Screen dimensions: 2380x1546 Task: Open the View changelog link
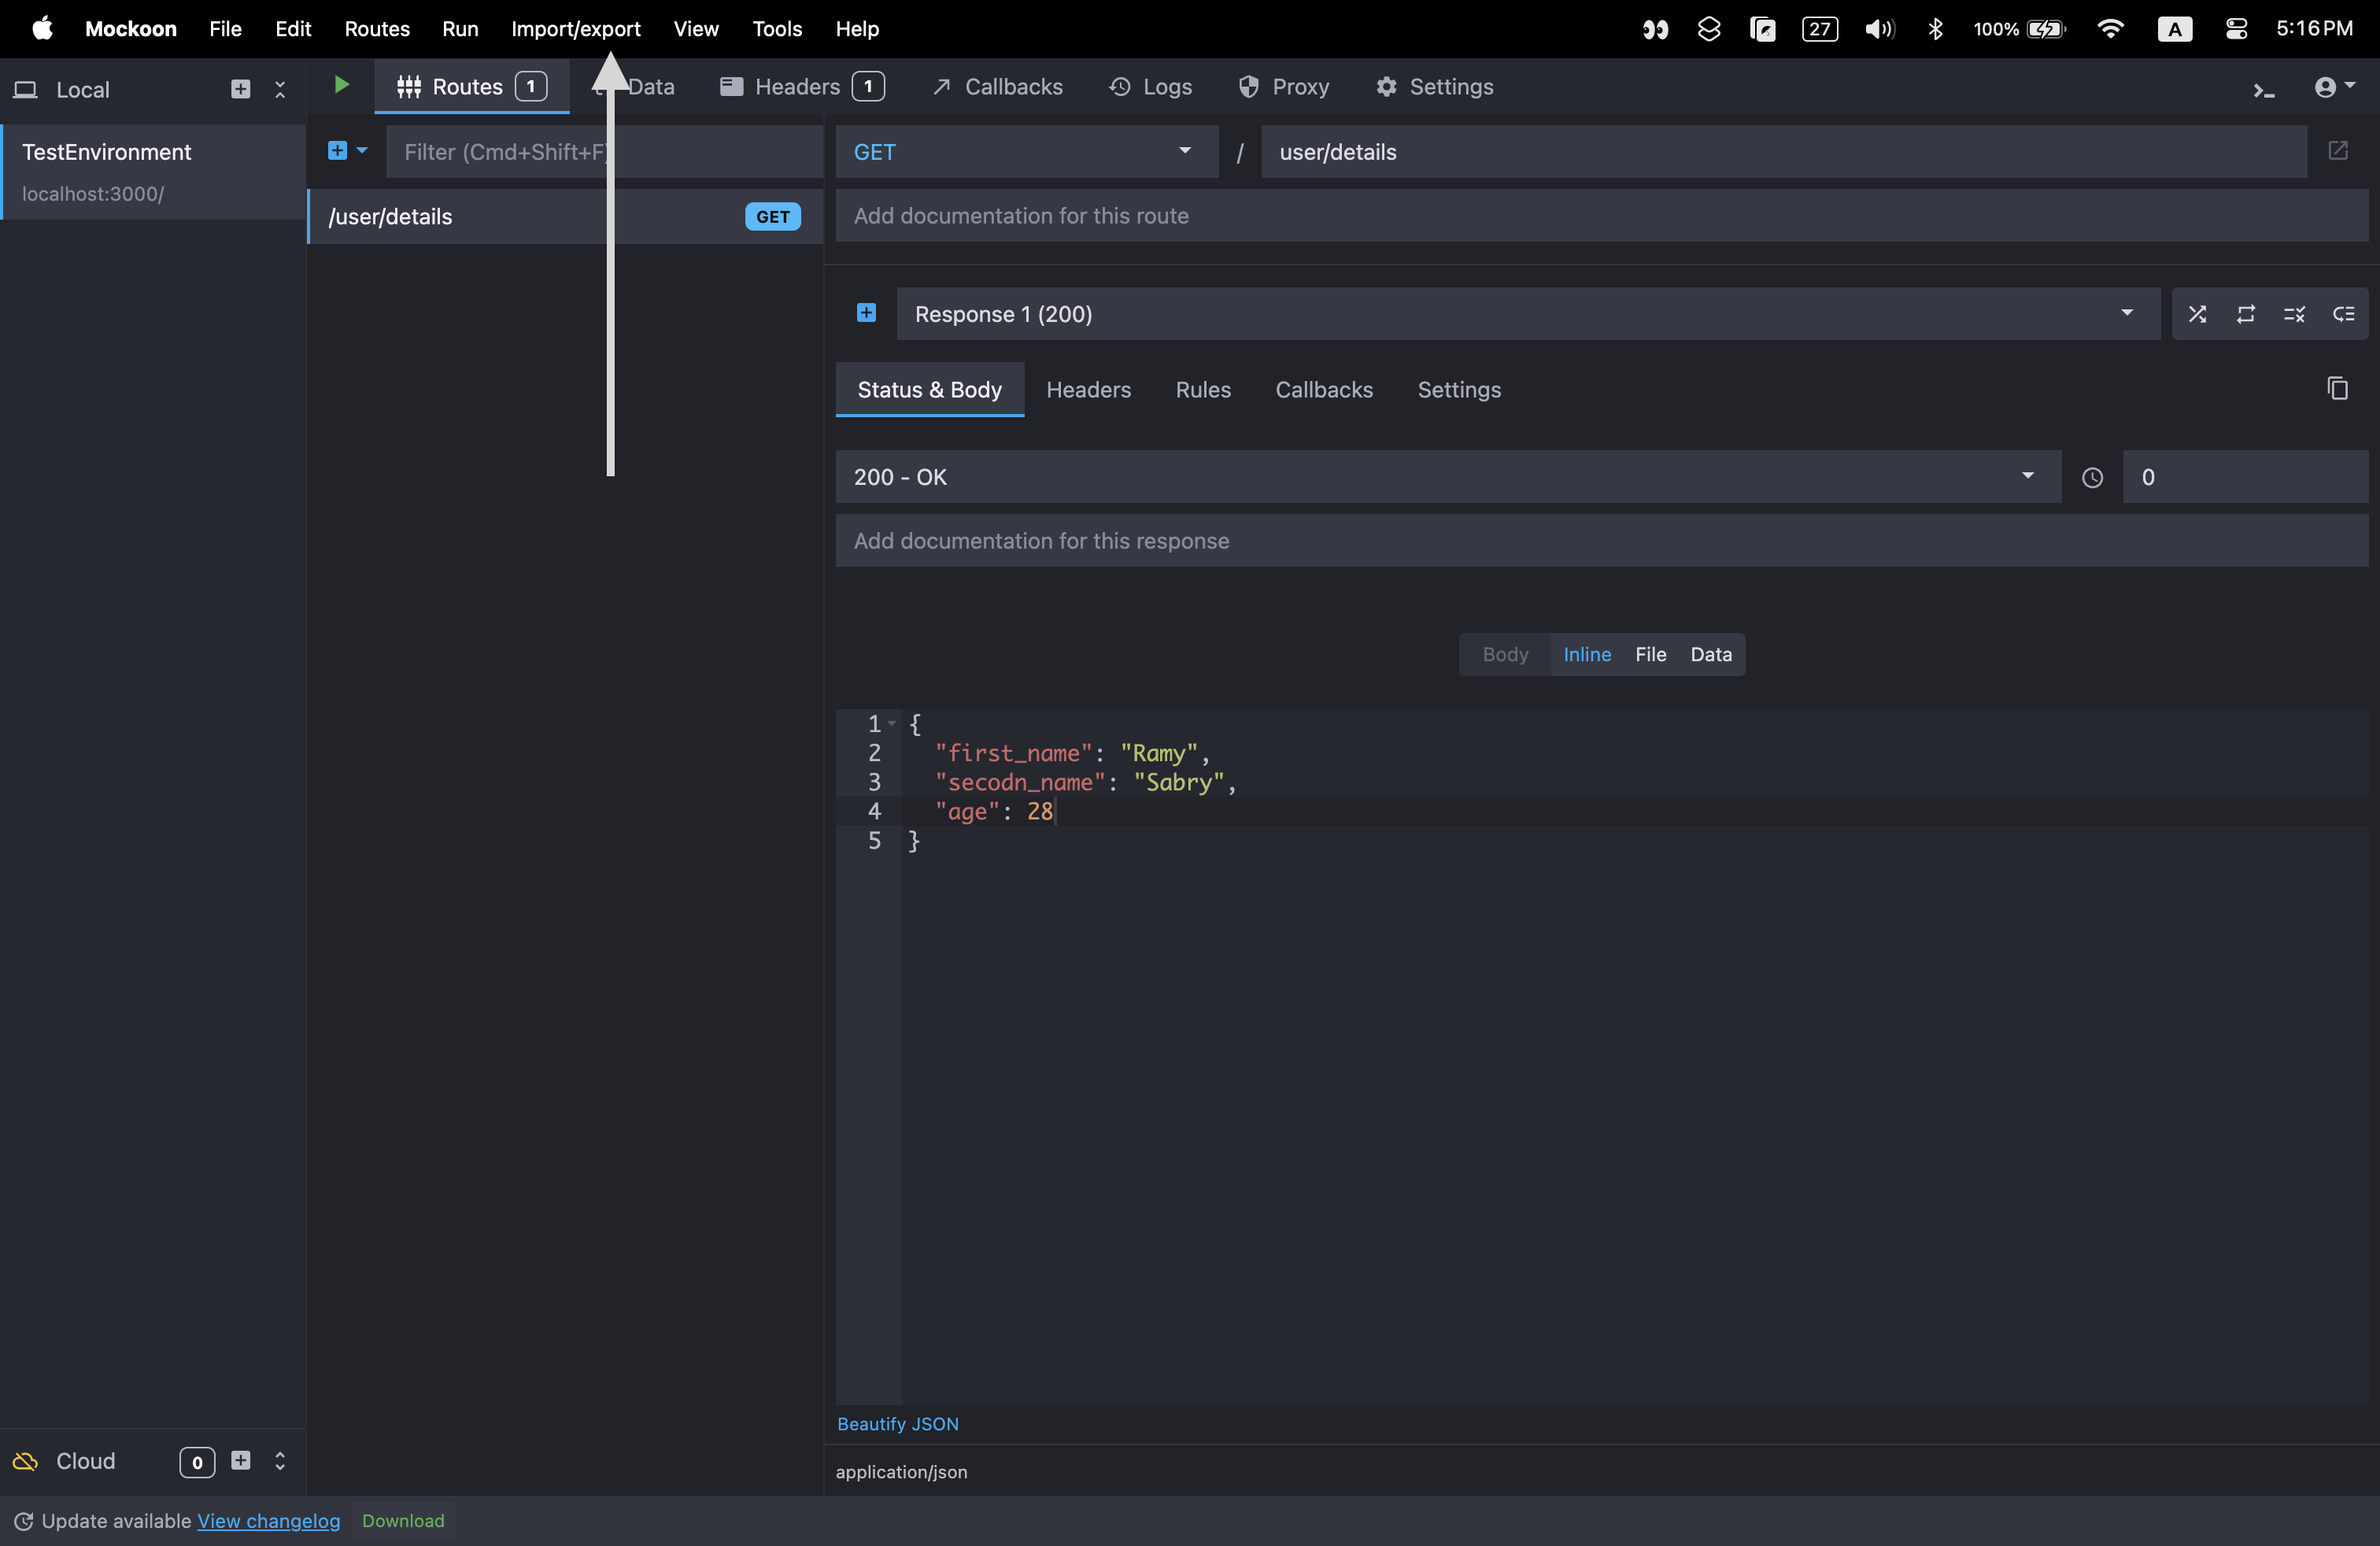click(x=268, y=1521)
